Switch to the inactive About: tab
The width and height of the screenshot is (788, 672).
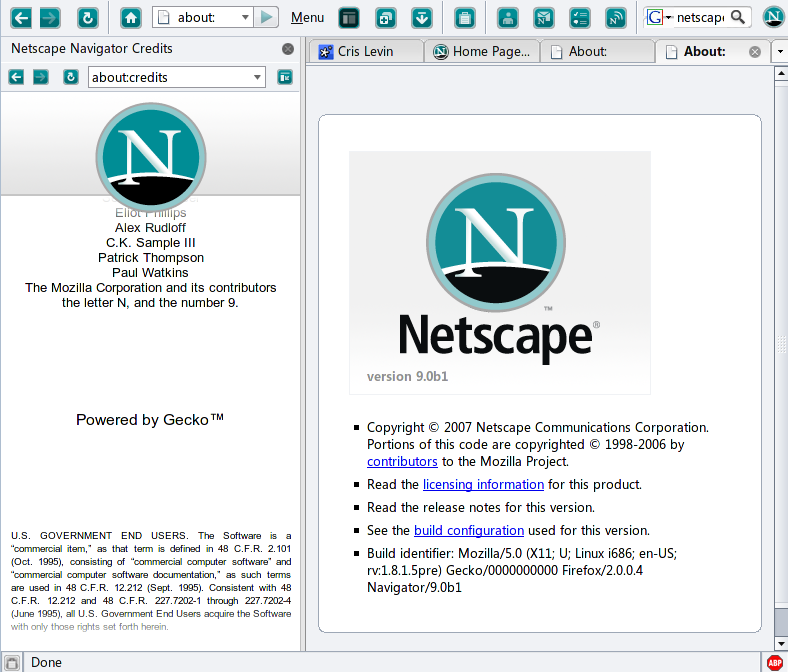tap(597, 51)
